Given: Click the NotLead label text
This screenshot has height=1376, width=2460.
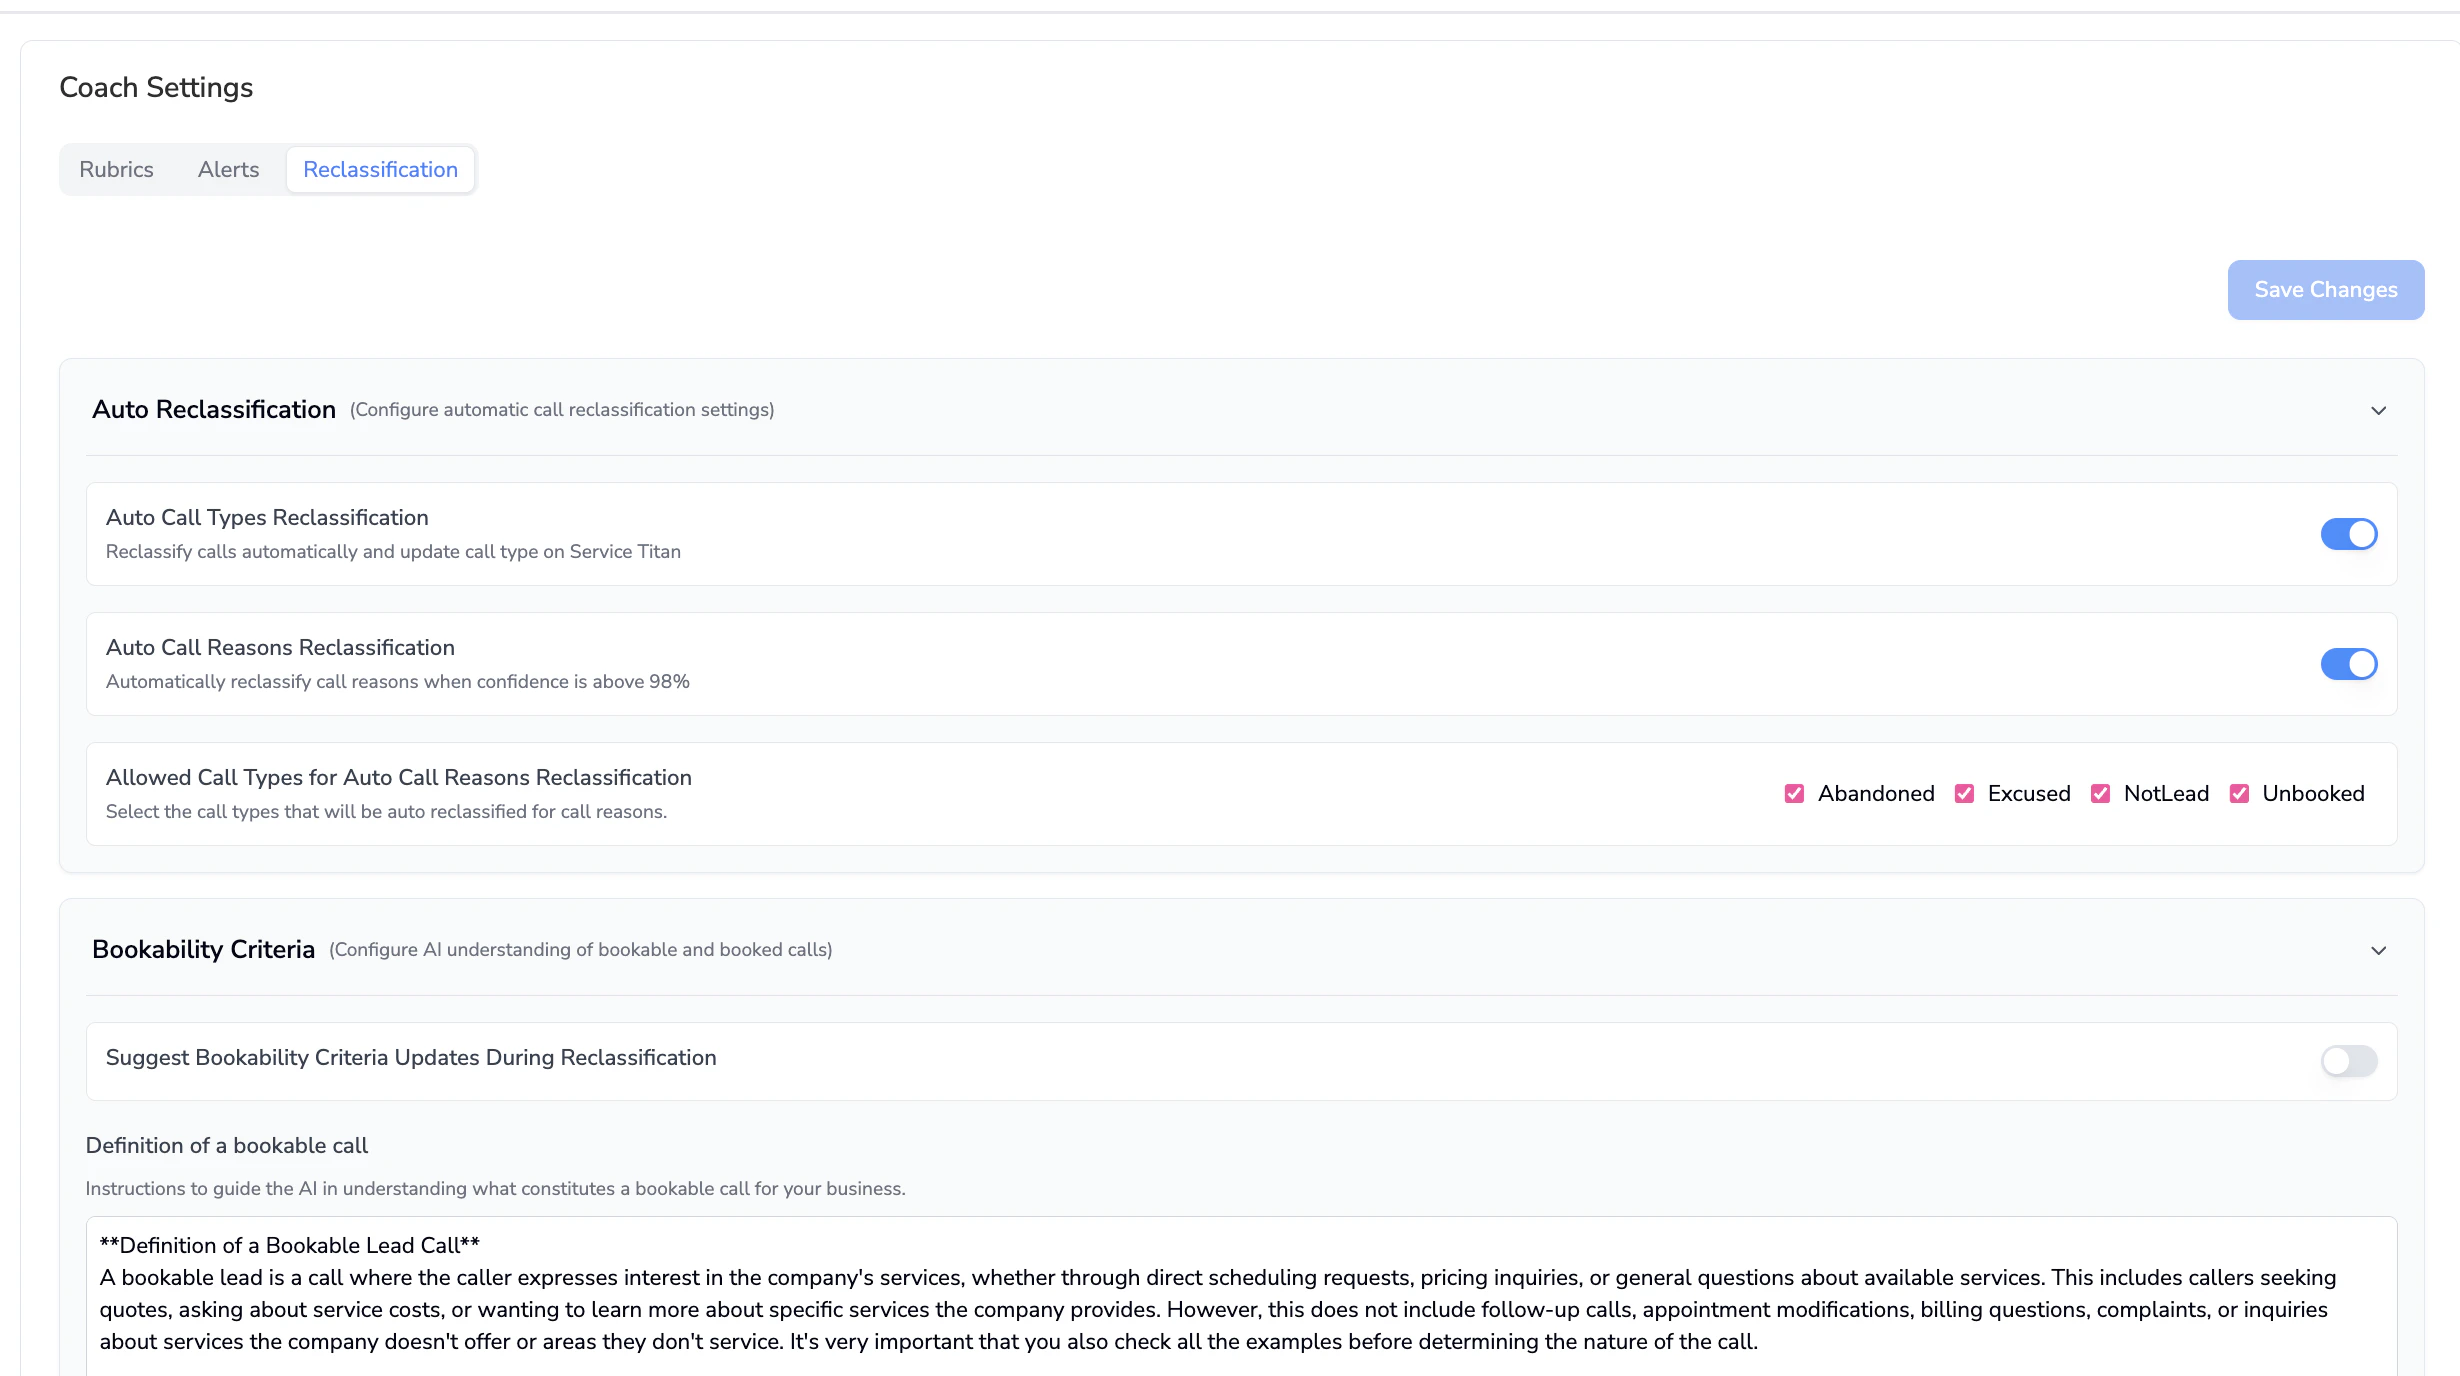Looking at the screenshot, I should coord(2166,794).
